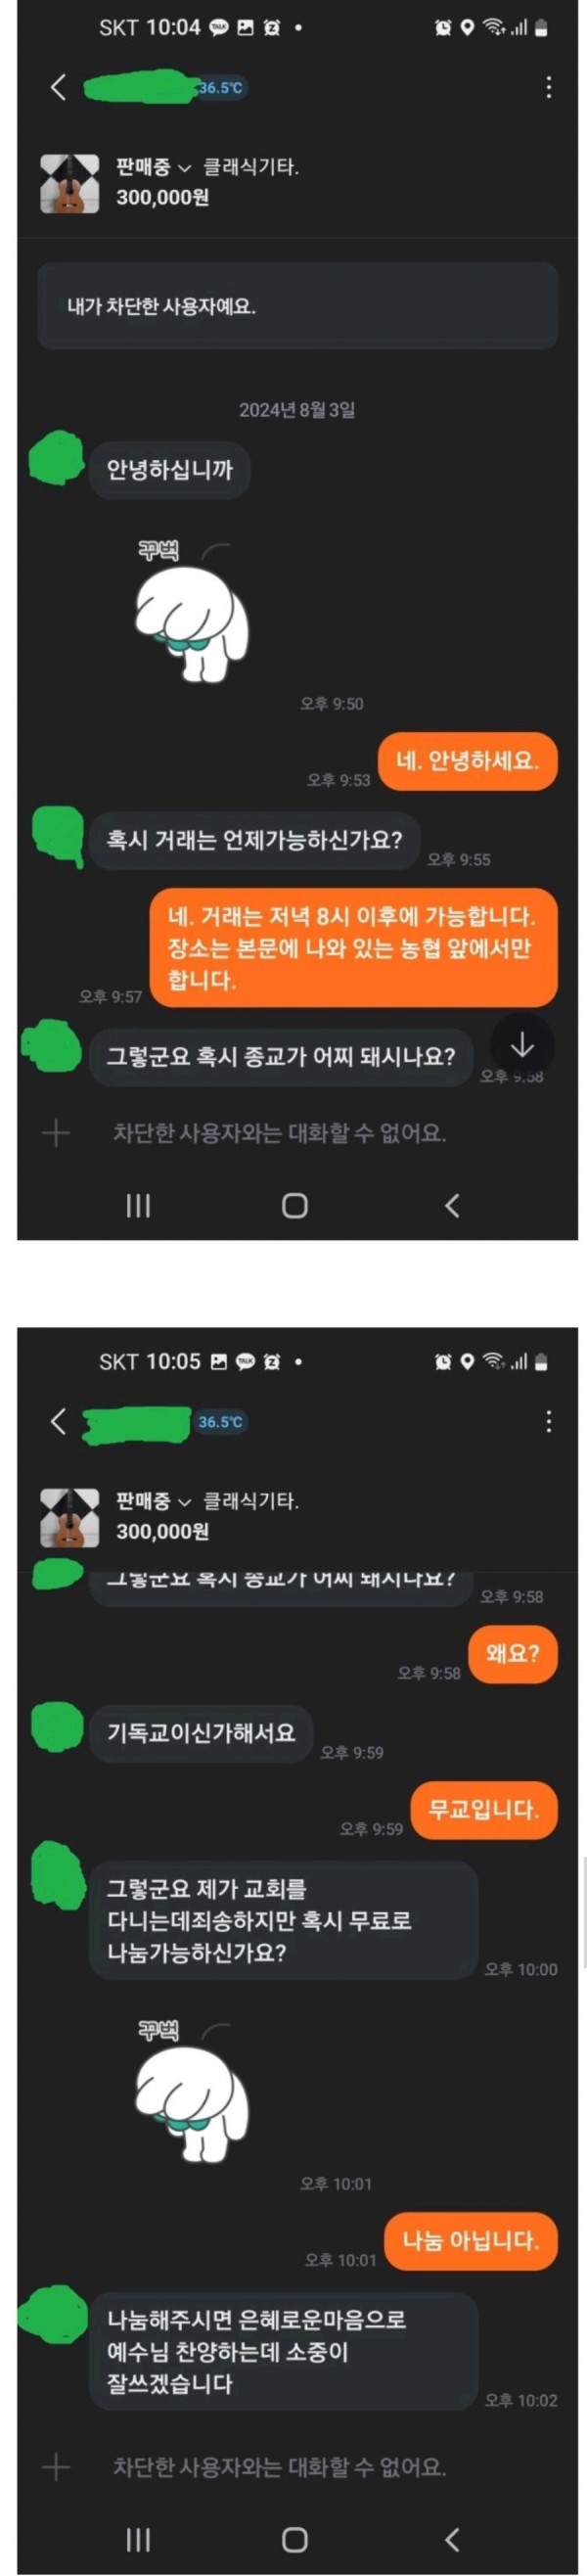
Task: Tap the 내가 차단한 사용자예요 notice banner
Action: coord(297,306)
